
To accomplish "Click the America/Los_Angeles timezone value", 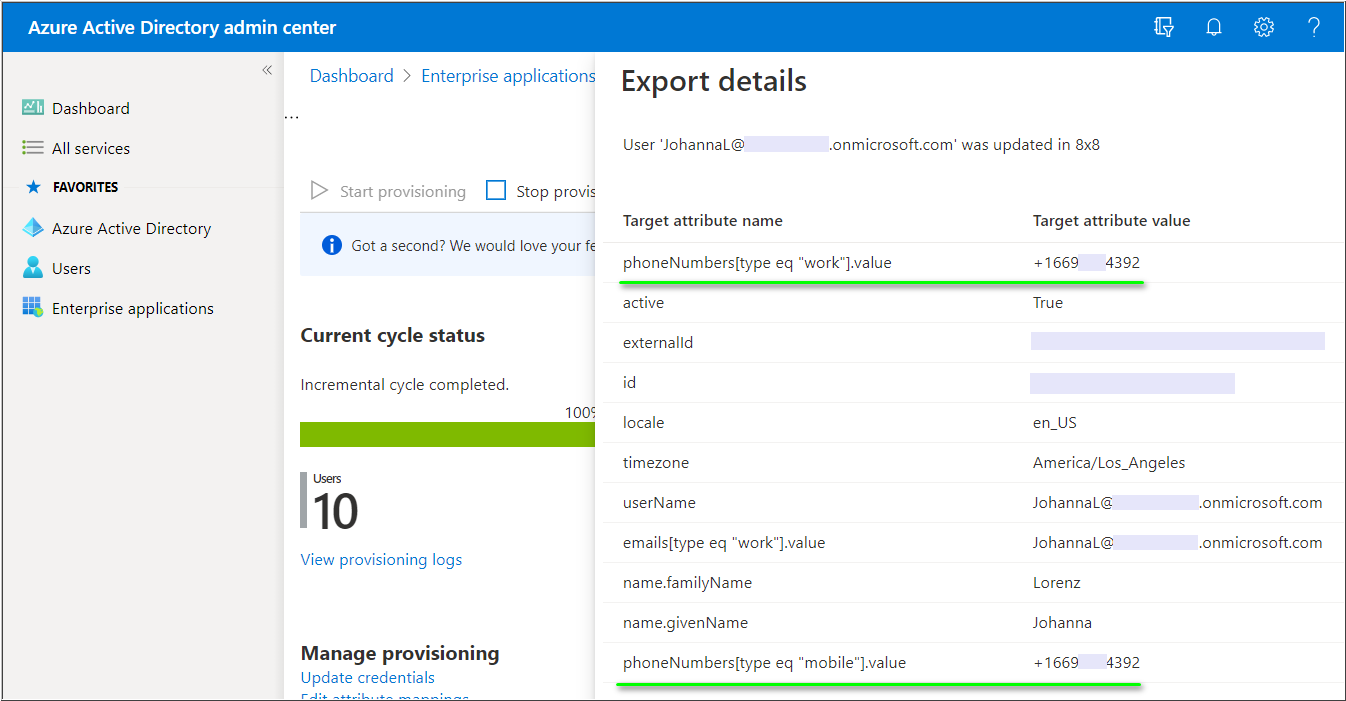I will coord(1109,463).
